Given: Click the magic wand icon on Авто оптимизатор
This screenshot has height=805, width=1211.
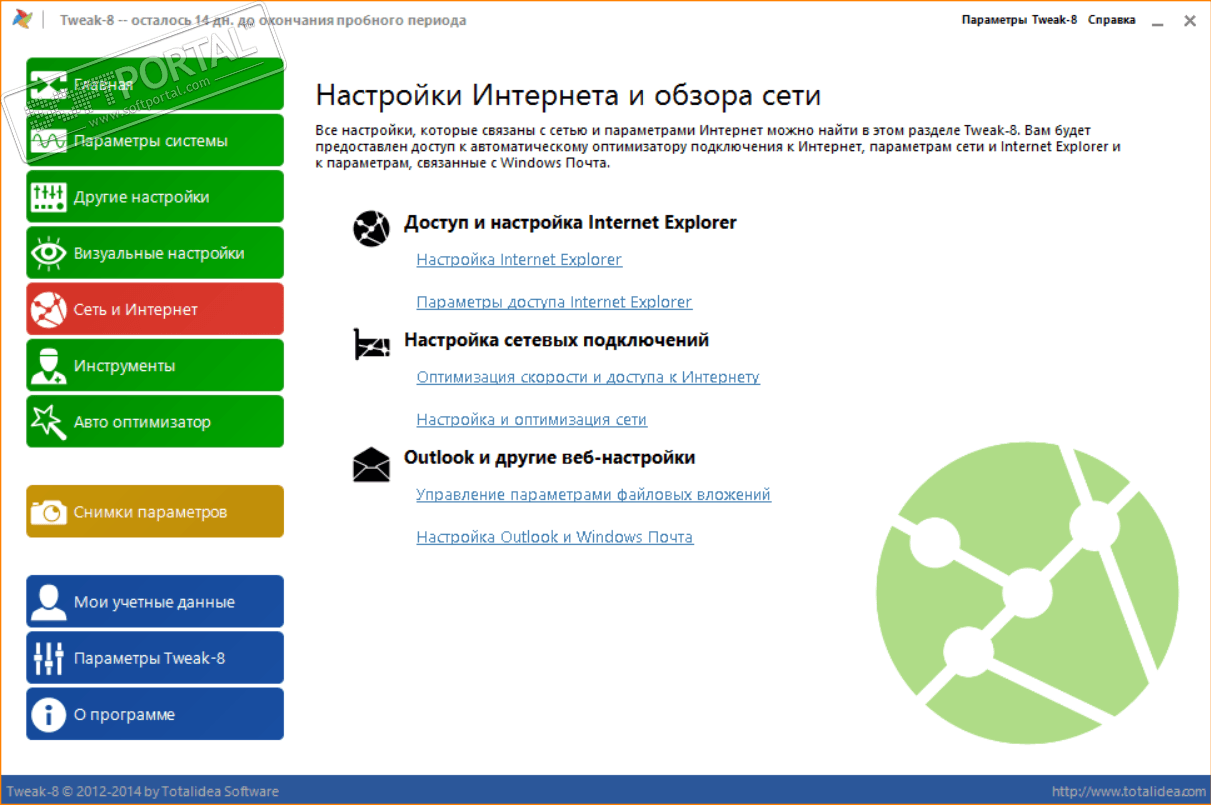Looking at the screenshot, I should point(49,422).
